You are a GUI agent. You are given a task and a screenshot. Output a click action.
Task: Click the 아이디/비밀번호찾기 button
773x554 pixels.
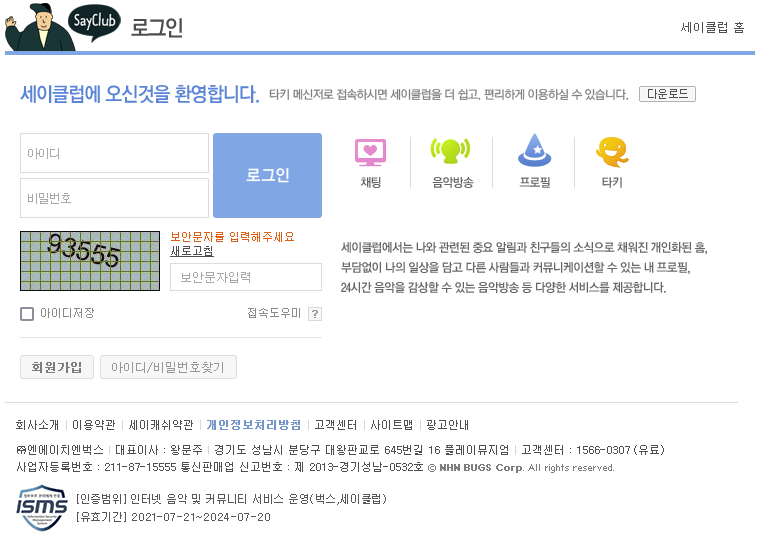click(168, 367)
